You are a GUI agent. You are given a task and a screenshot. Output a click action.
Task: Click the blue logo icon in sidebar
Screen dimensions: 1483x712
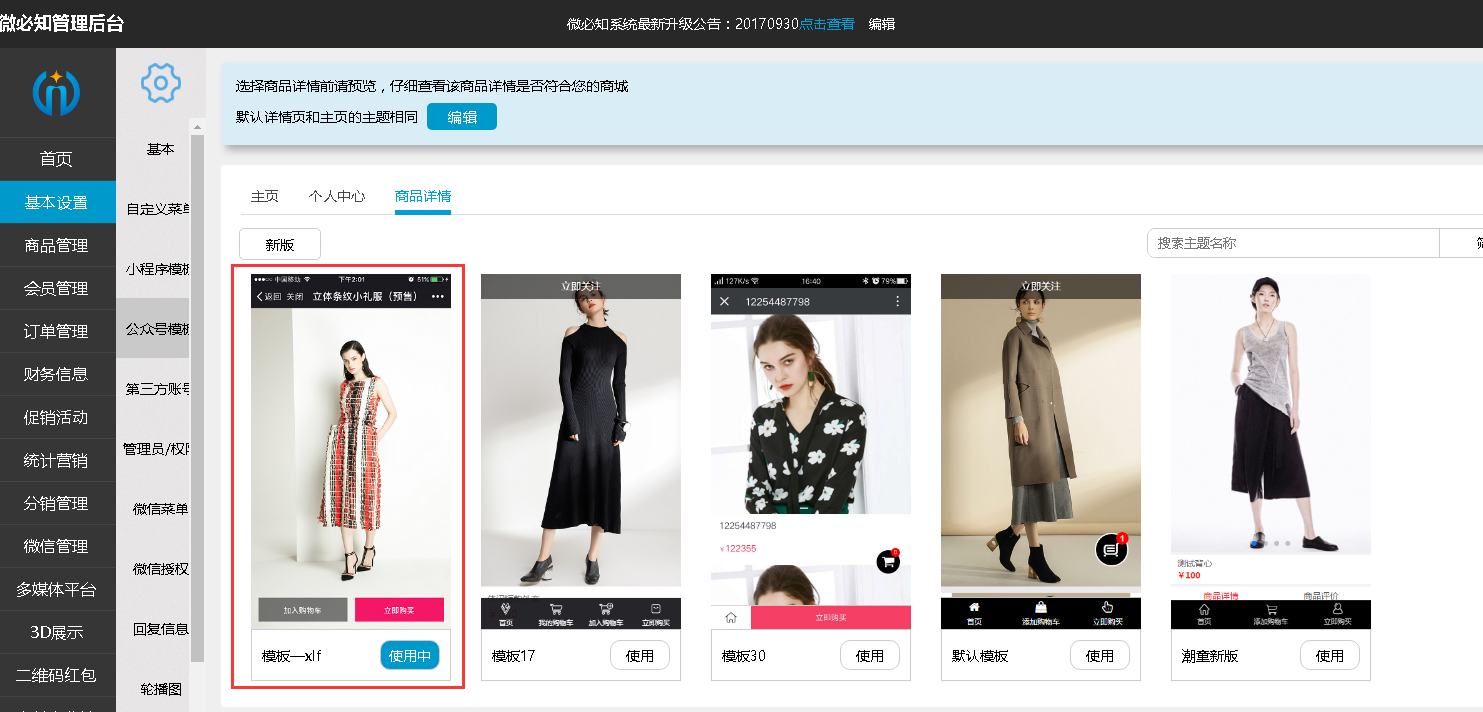pyautogui.click(x=57, y=92)
